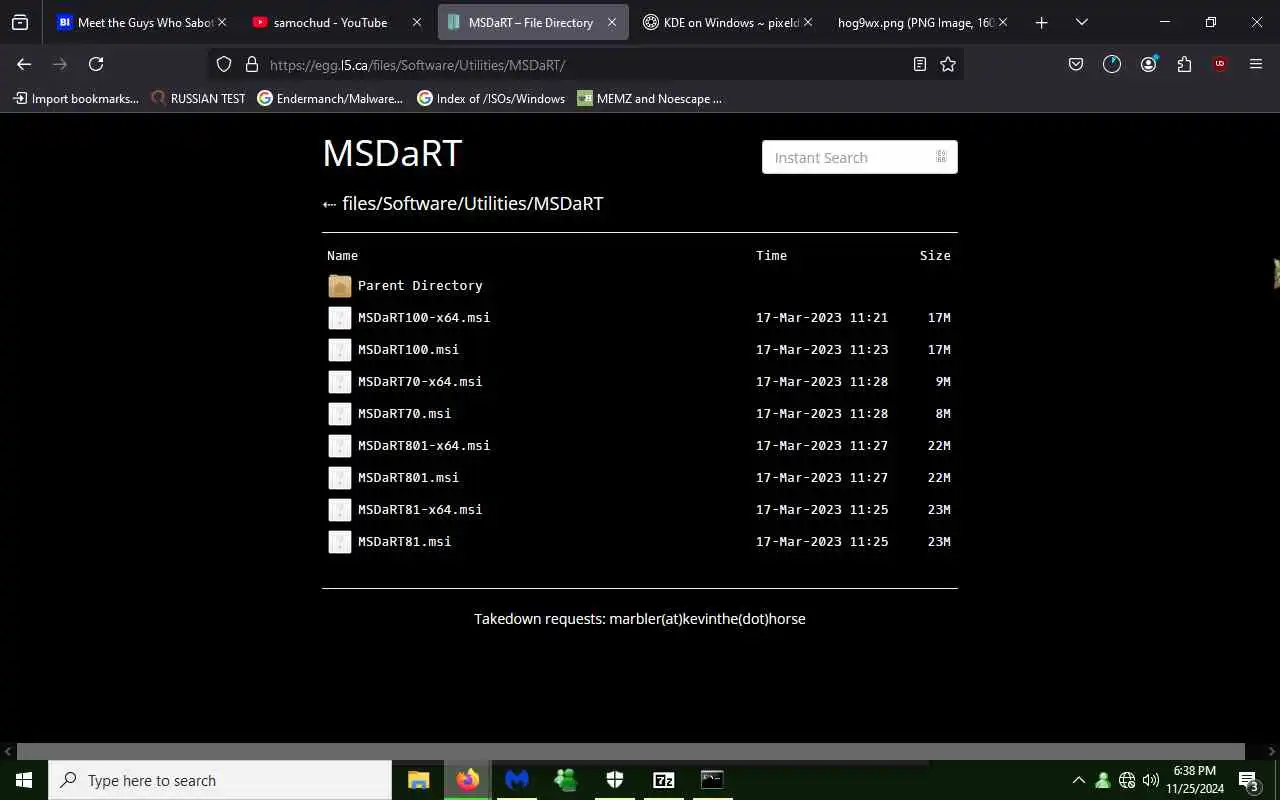Open a new tab with plus button
Screen dimensions: 1280x800
click(x=1041, y=22)
